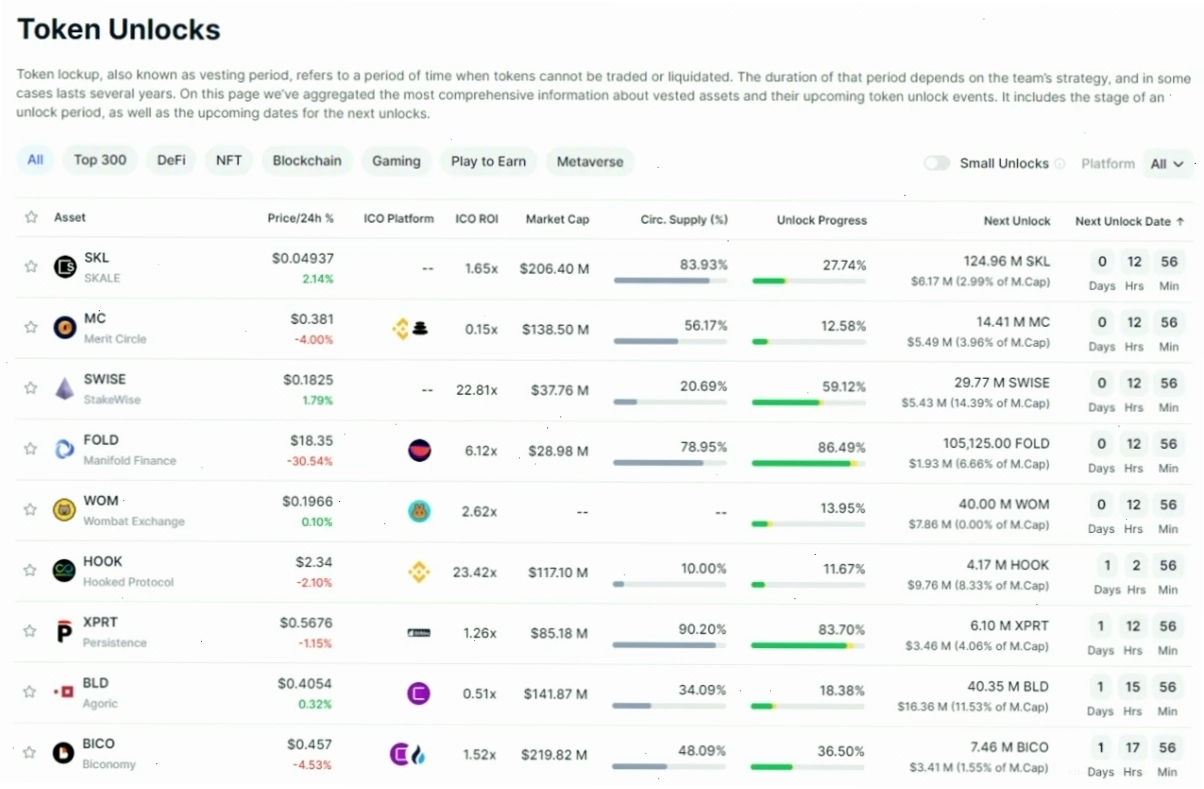Screen dimensions: 1204x789
Task: Mark WOM as favorite with star
Action: (x=31, y=509)
